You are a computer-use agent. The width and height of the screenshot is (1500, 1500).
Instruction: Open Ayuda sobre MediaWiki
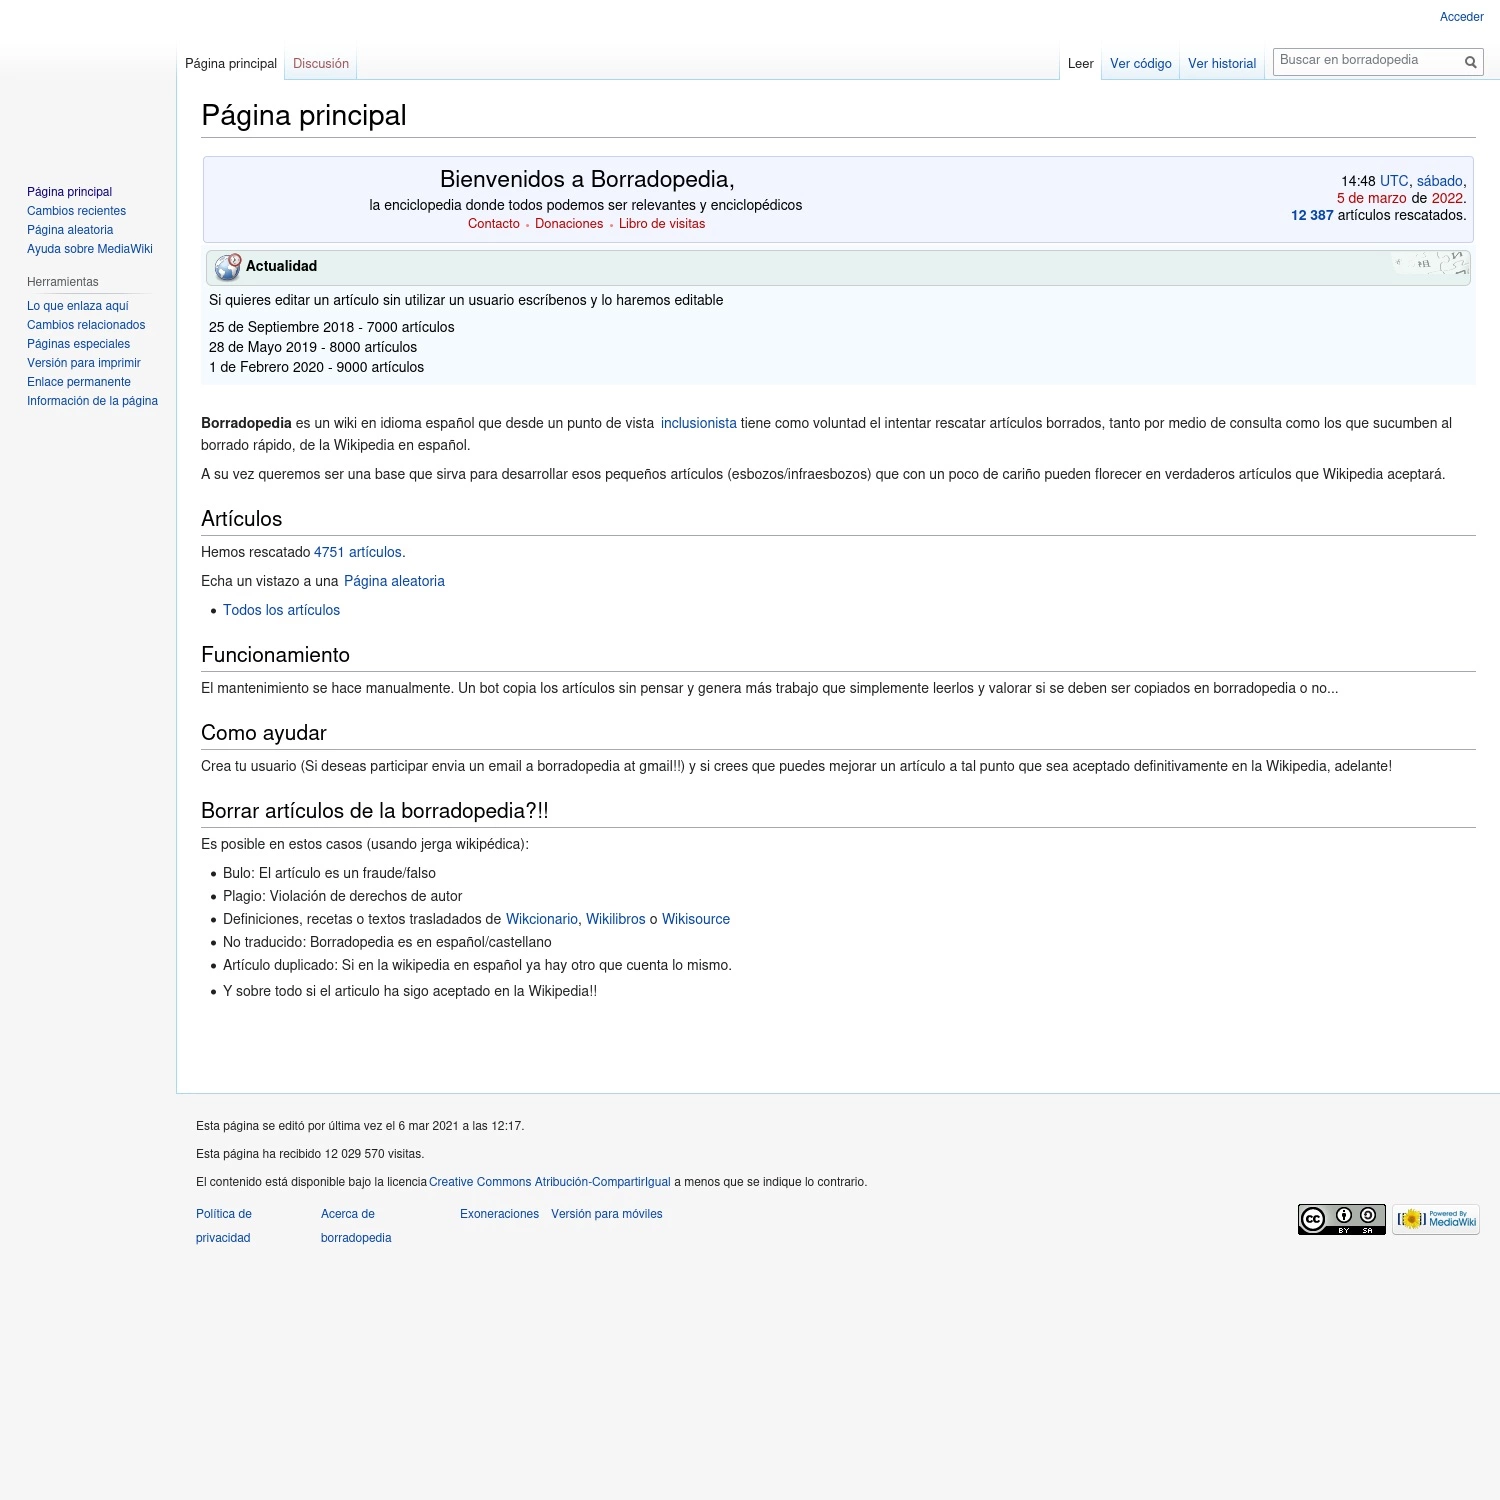point(90,249)
